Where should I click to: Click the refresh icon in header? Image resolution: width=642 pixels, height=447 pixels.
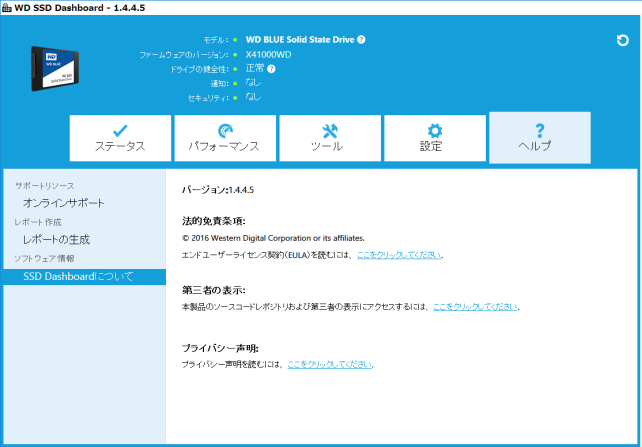622,40
